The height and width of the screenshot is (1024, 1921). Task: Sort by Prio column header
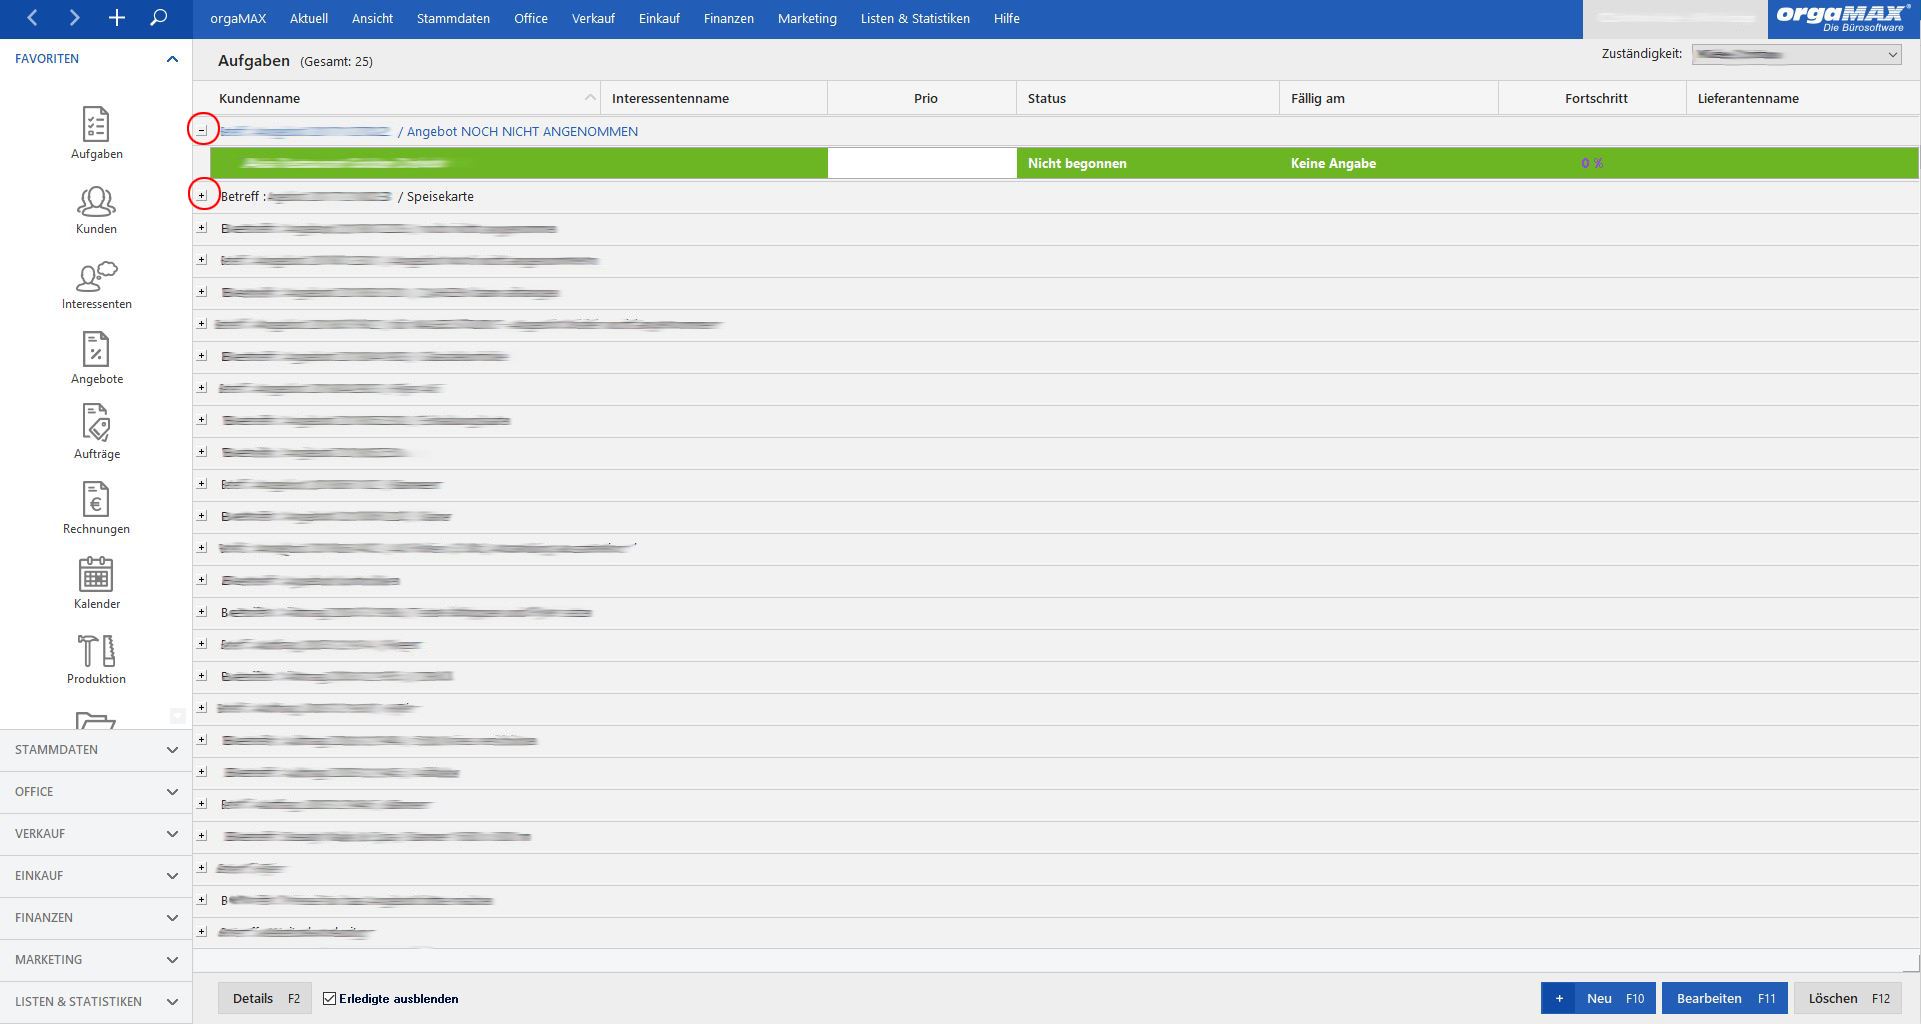coord(922,98)
